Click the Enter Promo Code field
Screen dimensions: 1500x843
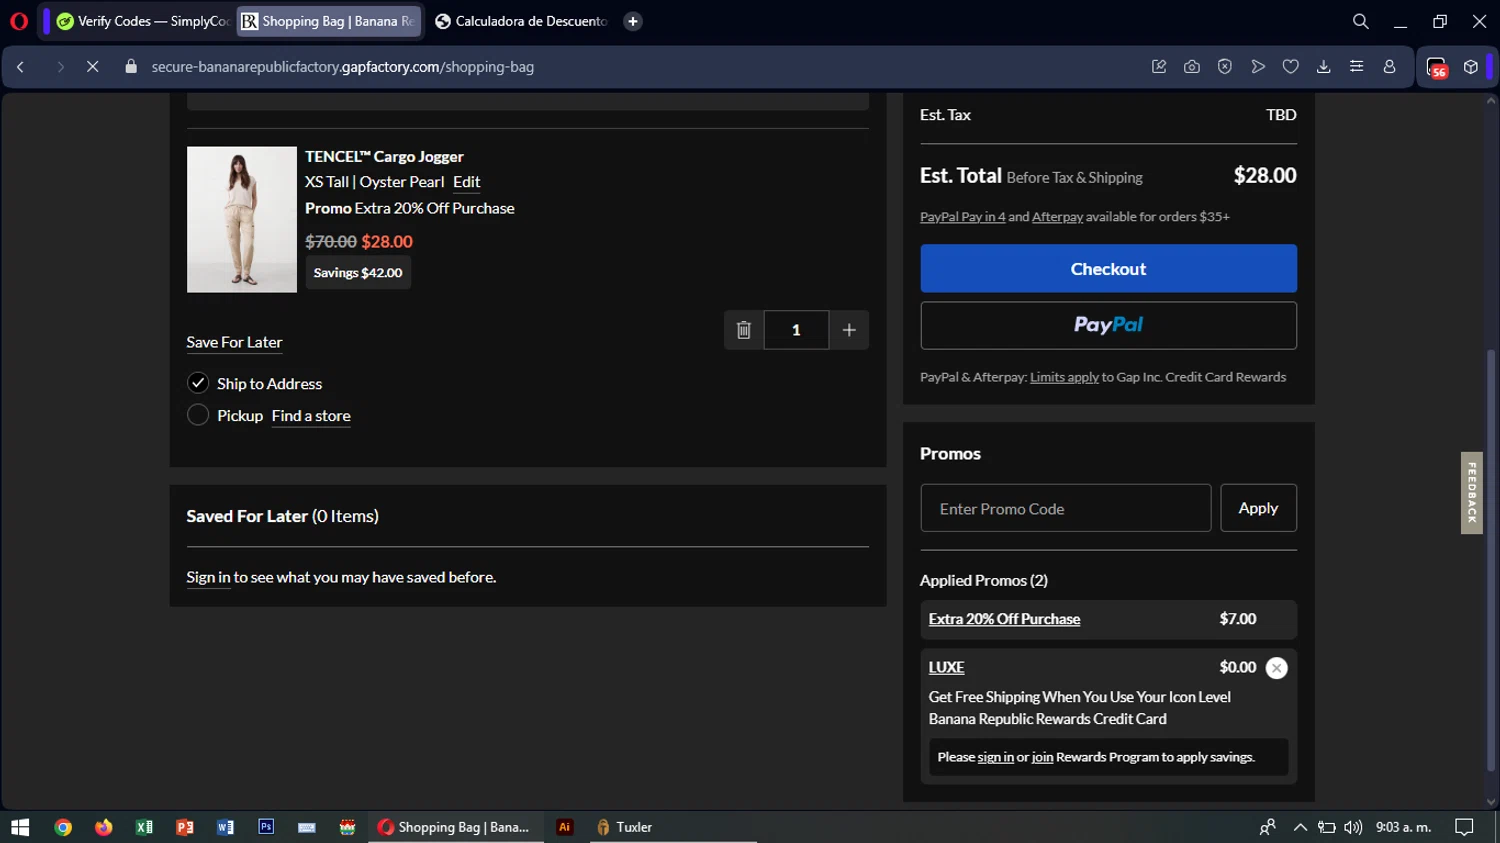[1066, 509]
